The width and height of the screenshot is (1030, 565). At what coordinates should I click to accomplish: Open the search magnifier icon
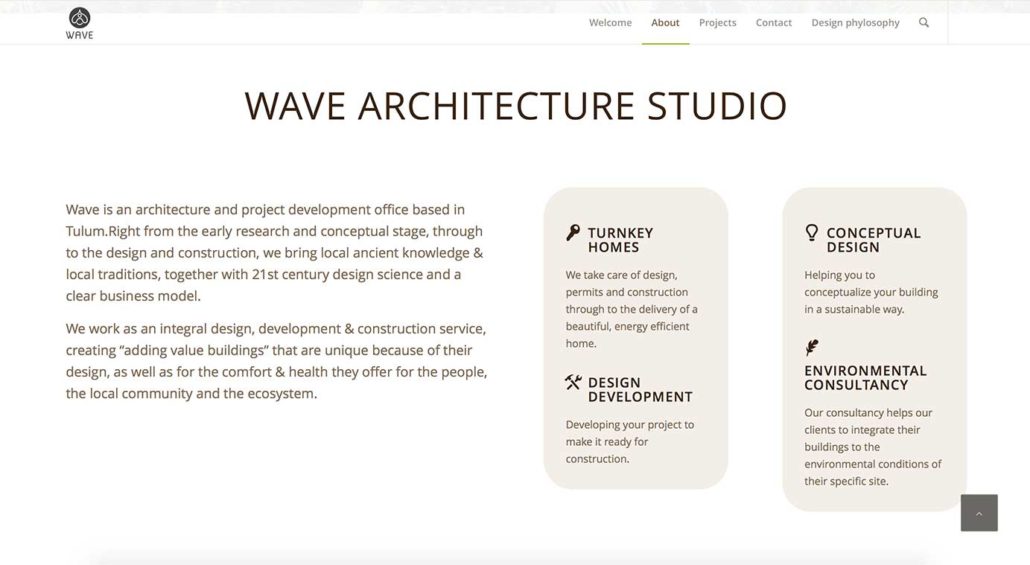point(924,22)
